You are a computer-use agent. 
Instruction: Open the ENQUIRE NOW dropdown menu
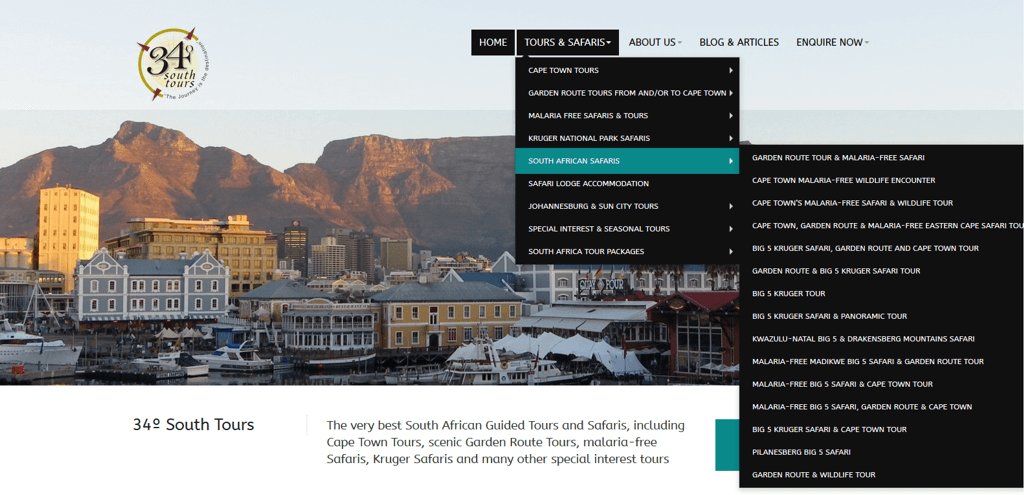point(832,42)
